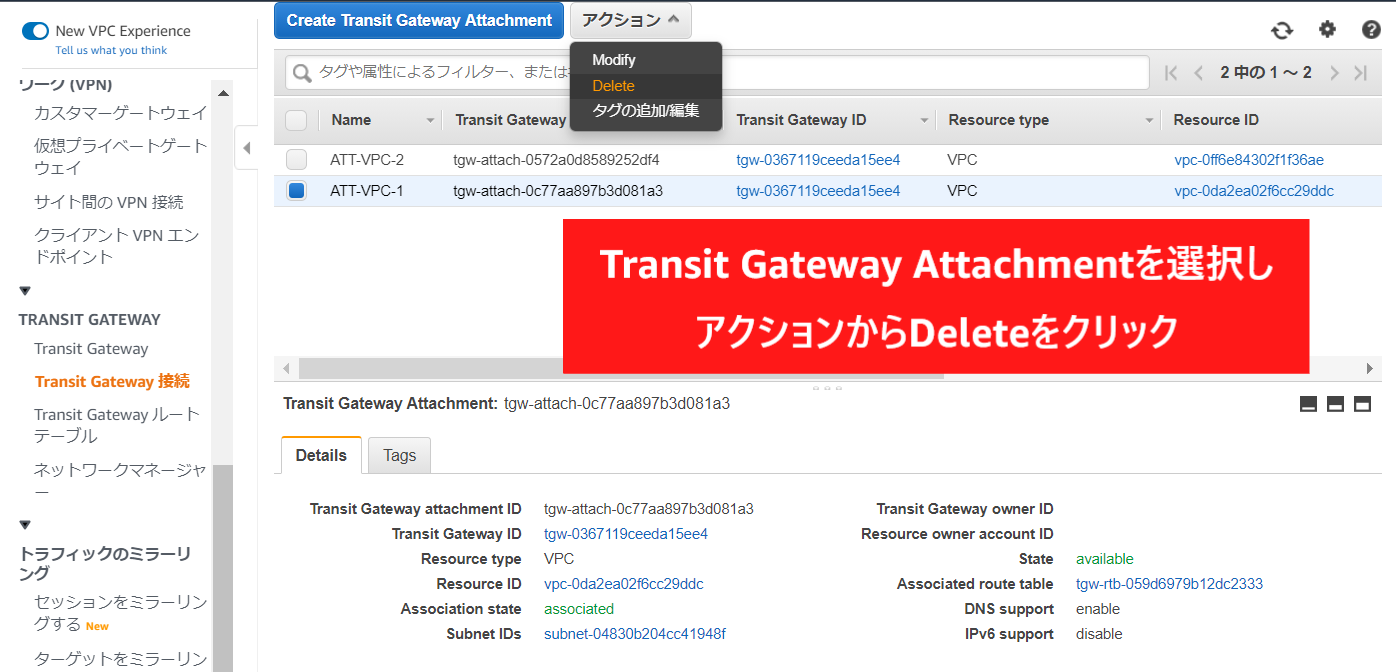Image resolution: width=1396 pixels, height=672 pixels.
Task: Collapse the TRANSIT GATEWAY section triangle
Action: (25, 291)
